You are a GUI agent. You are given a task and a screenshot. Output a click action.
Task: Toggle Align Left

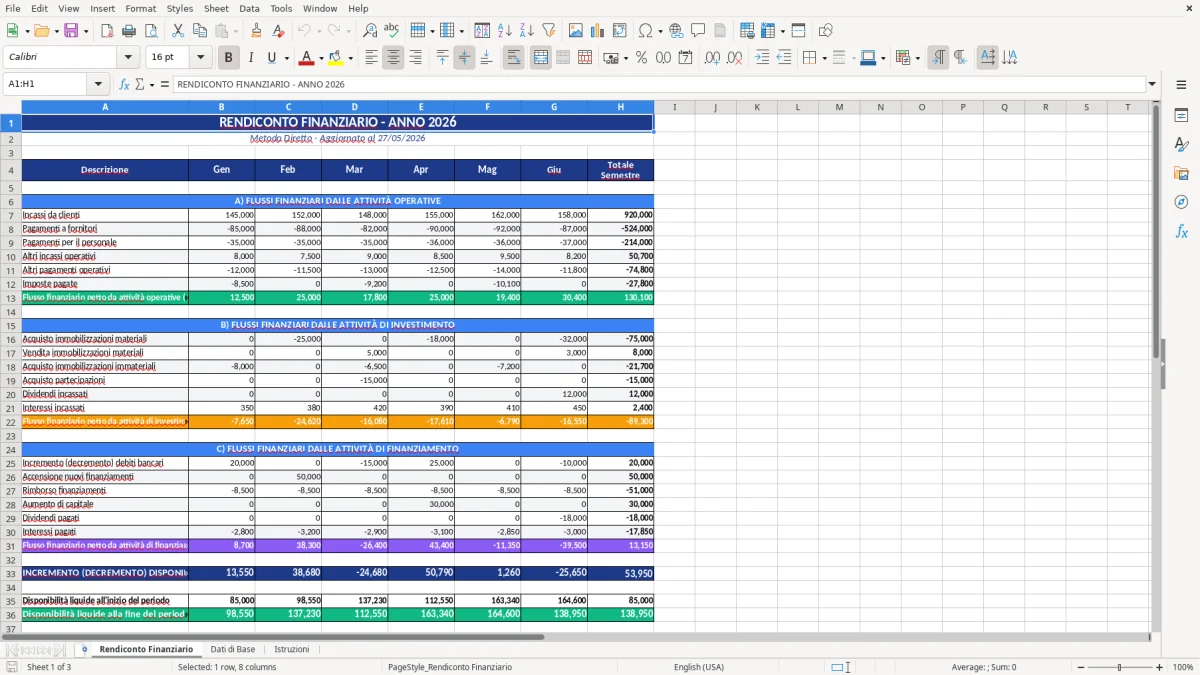pos(371,58)
